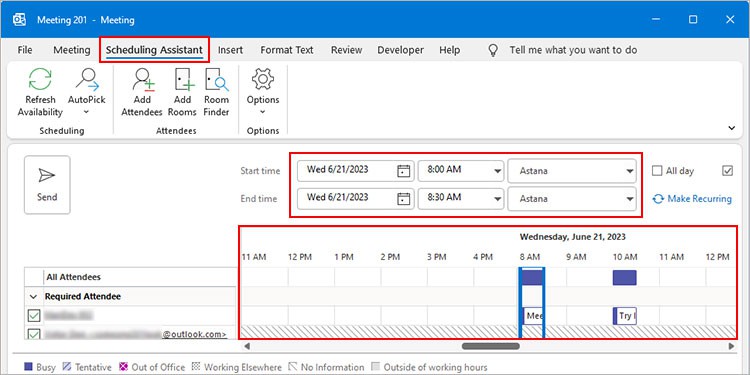Switch to the Meeting tab

point(72,50)
